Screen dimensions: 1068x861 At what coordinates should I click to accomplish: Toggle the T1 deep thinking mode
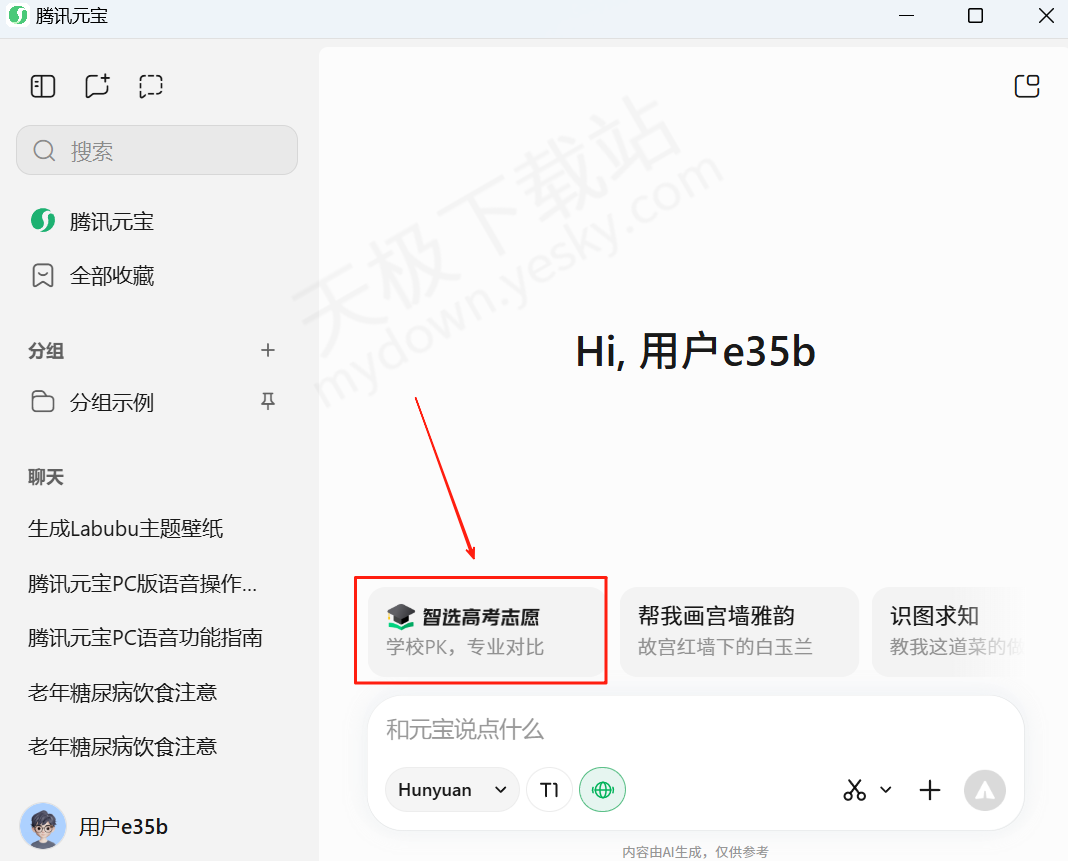coord(549,790)
